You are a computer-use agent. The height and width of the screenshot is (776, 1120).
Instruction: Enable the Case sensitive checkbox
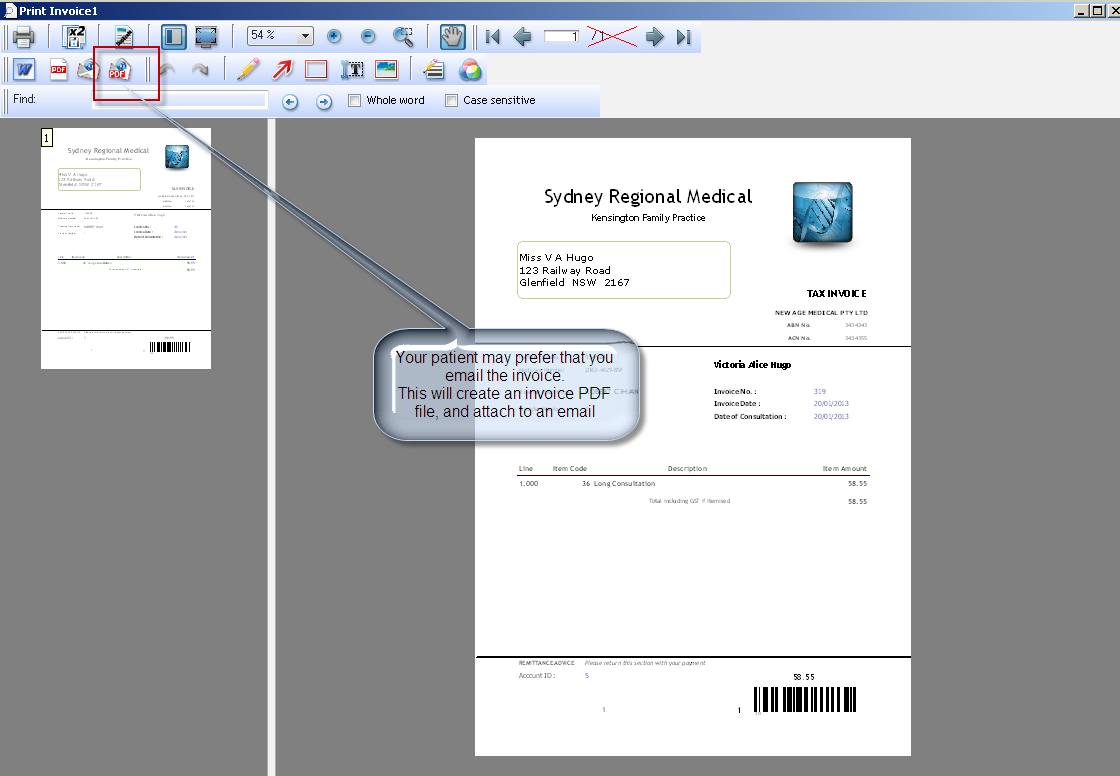tap(451, 101)
